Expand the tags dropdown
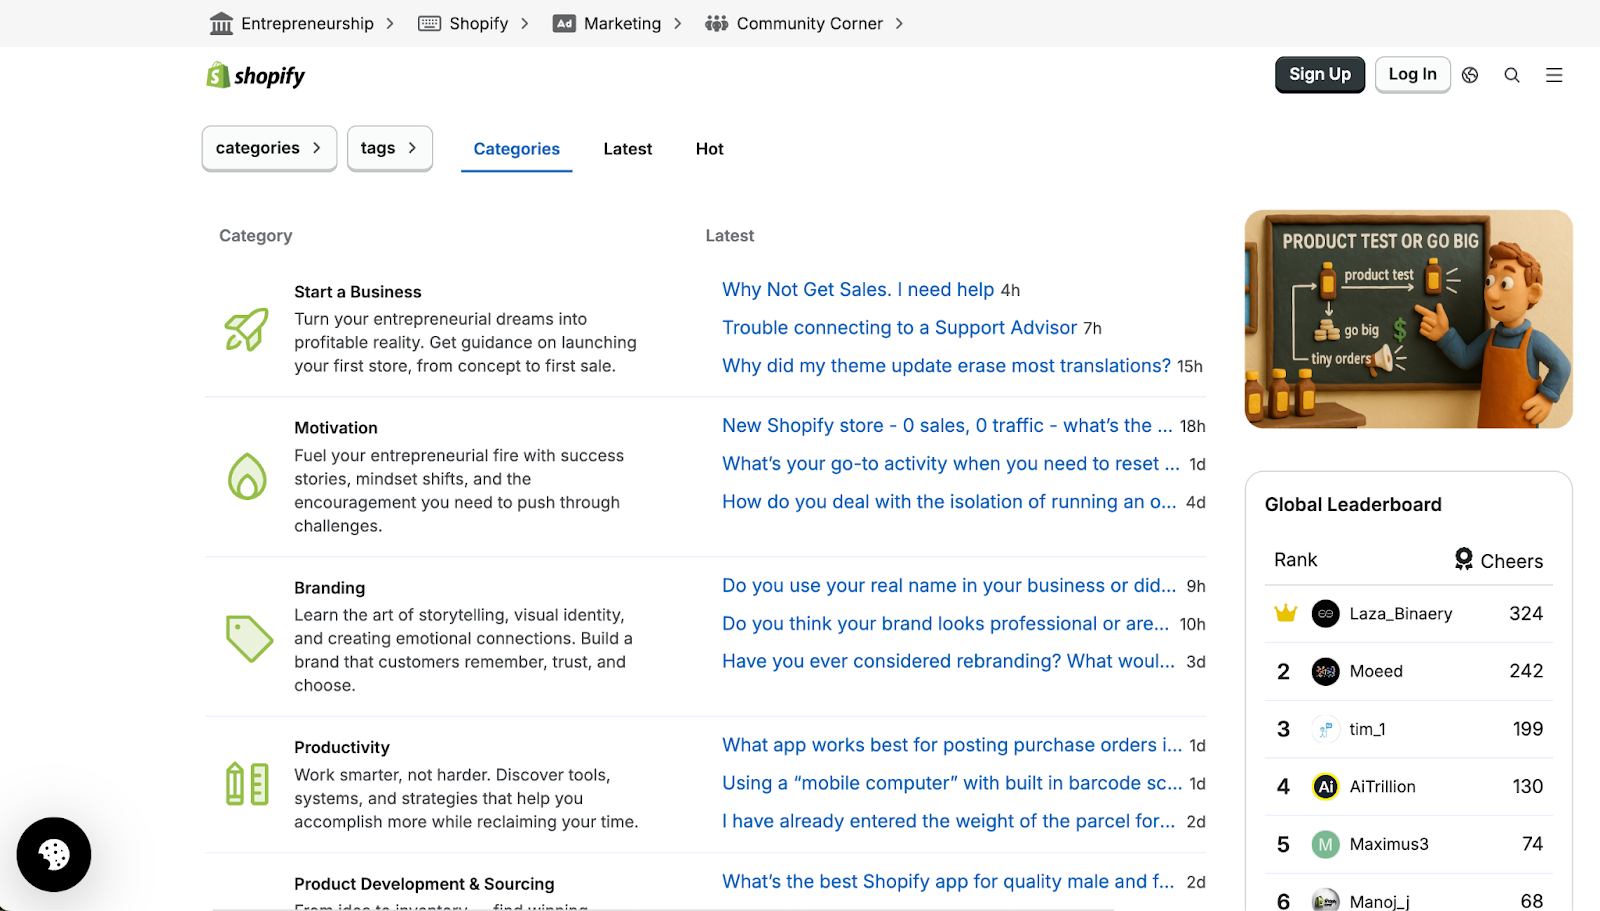Viewport: 1600px width, 911px height. pos(389,148)
